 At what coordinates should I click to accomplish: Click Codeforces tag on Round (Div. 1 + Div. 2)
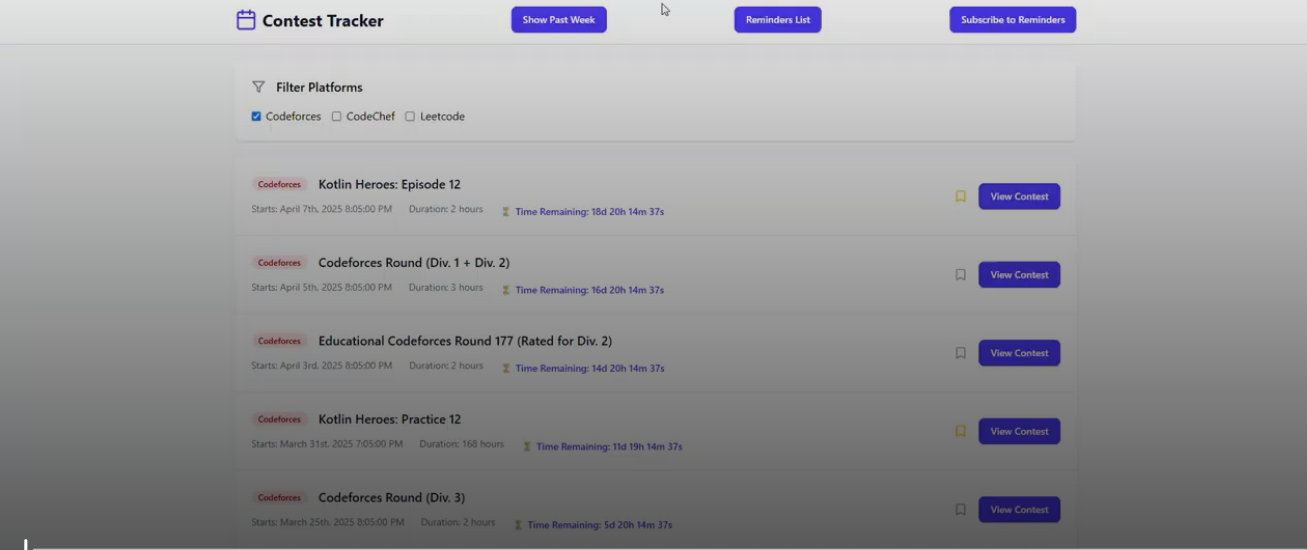click(x=279, y=263)
